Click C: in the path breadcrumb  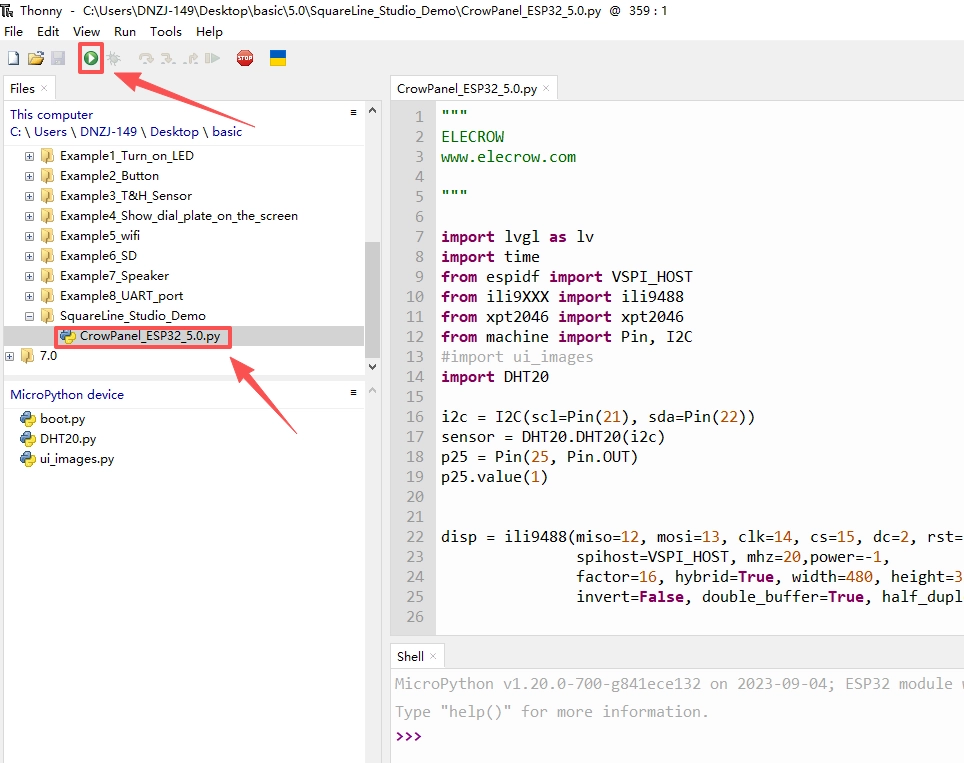(15, 132)
